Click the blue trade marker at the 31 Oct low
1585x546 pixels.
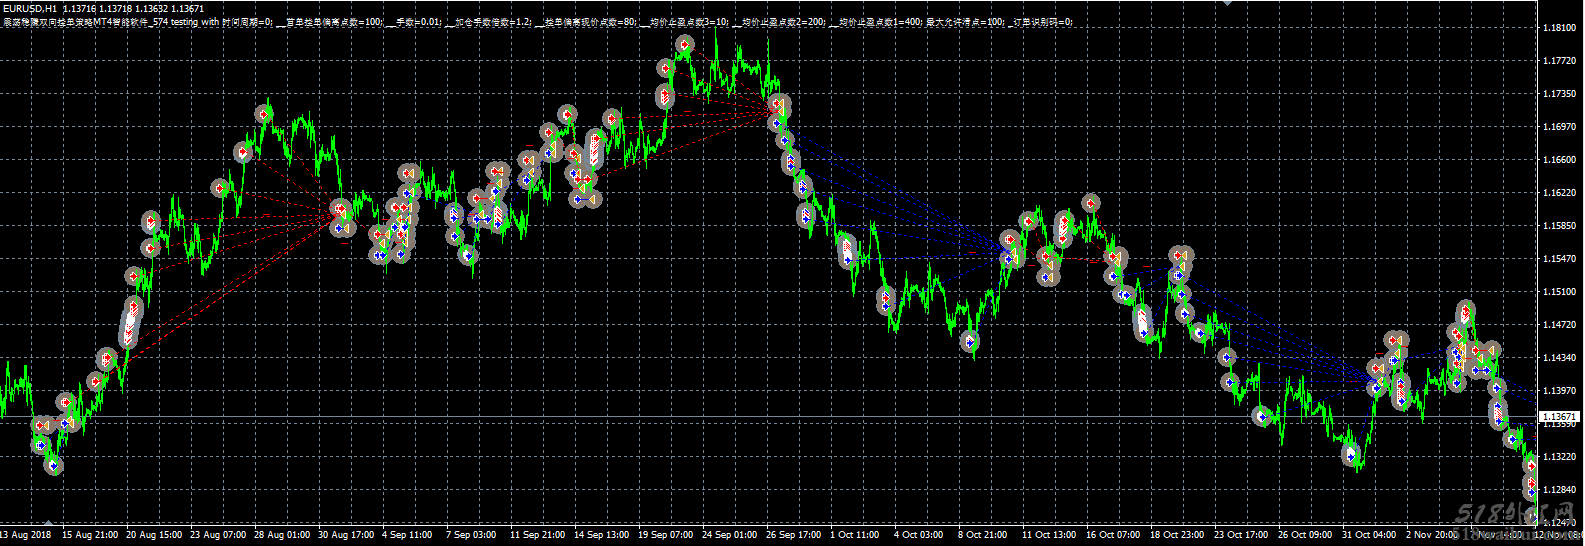pyautogui.click(x=1351, y=456)
